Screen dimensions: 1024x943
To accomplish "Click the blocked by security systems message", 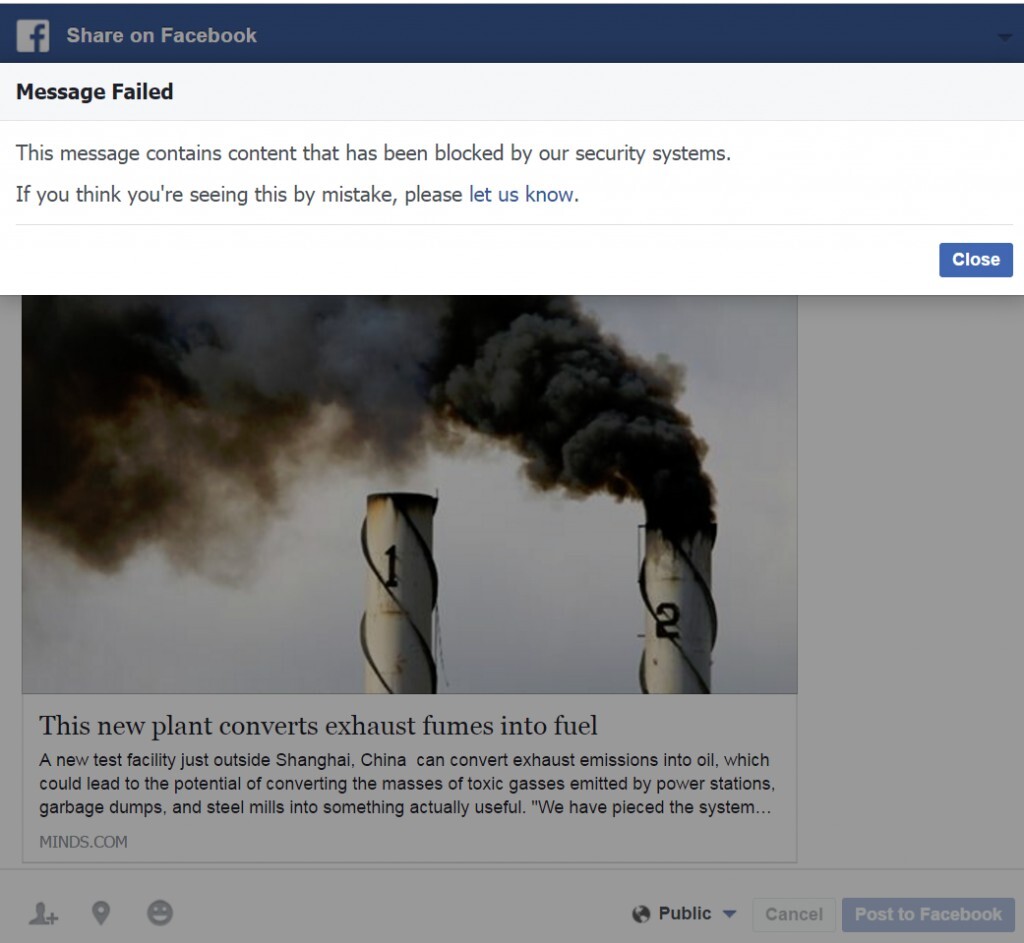I will tap(373, 153).
